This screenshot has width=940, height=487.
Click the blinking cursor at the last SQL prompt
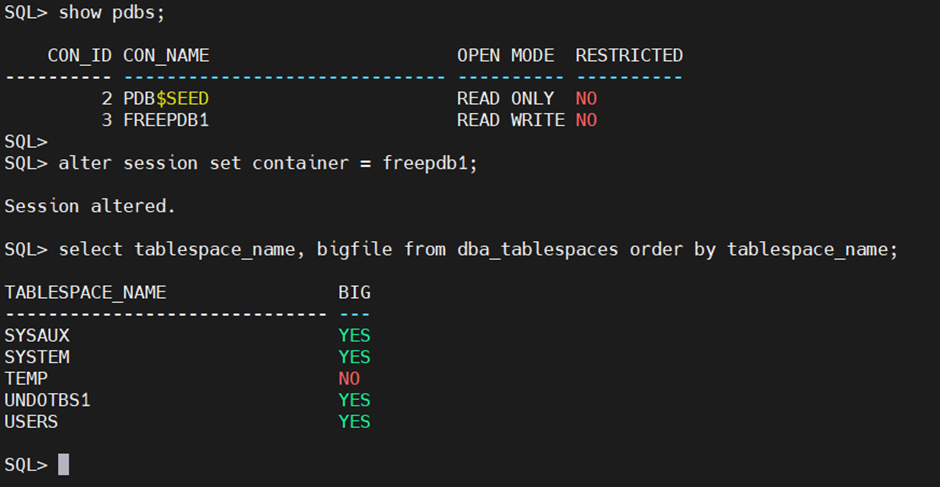pos(64,465)
